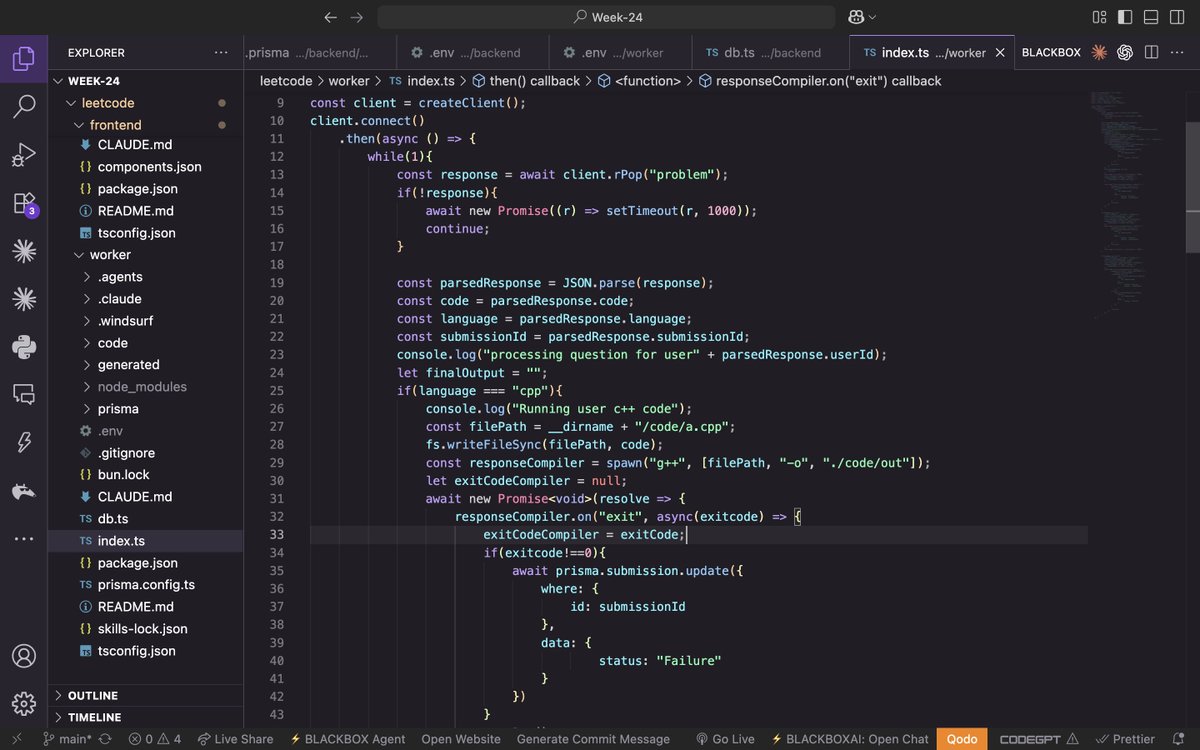Click then() callback breadcrumb
The height and width of the screenshot is (750, 1200).
pyautogui.click(x=525, y=81)
